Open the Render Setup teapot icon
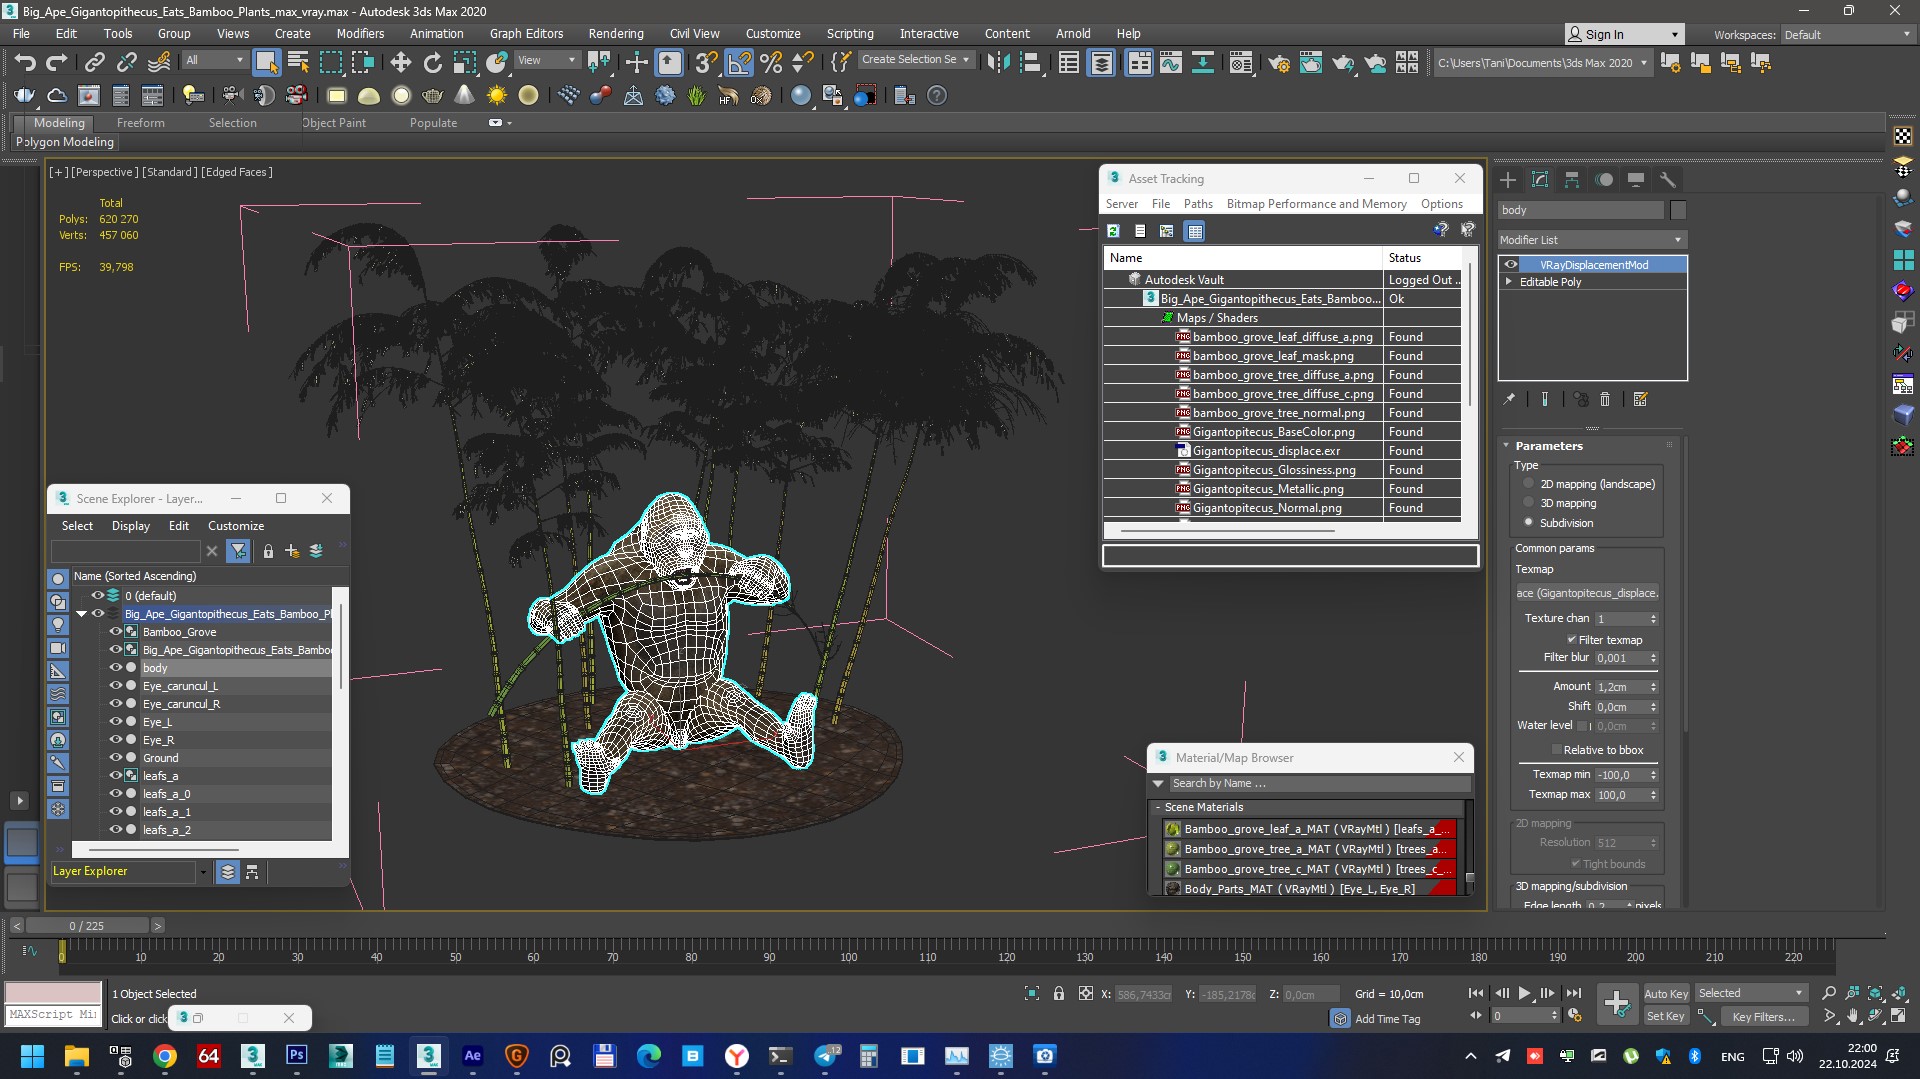This screenshot has height=1079, width=1920. point(1278,62)
